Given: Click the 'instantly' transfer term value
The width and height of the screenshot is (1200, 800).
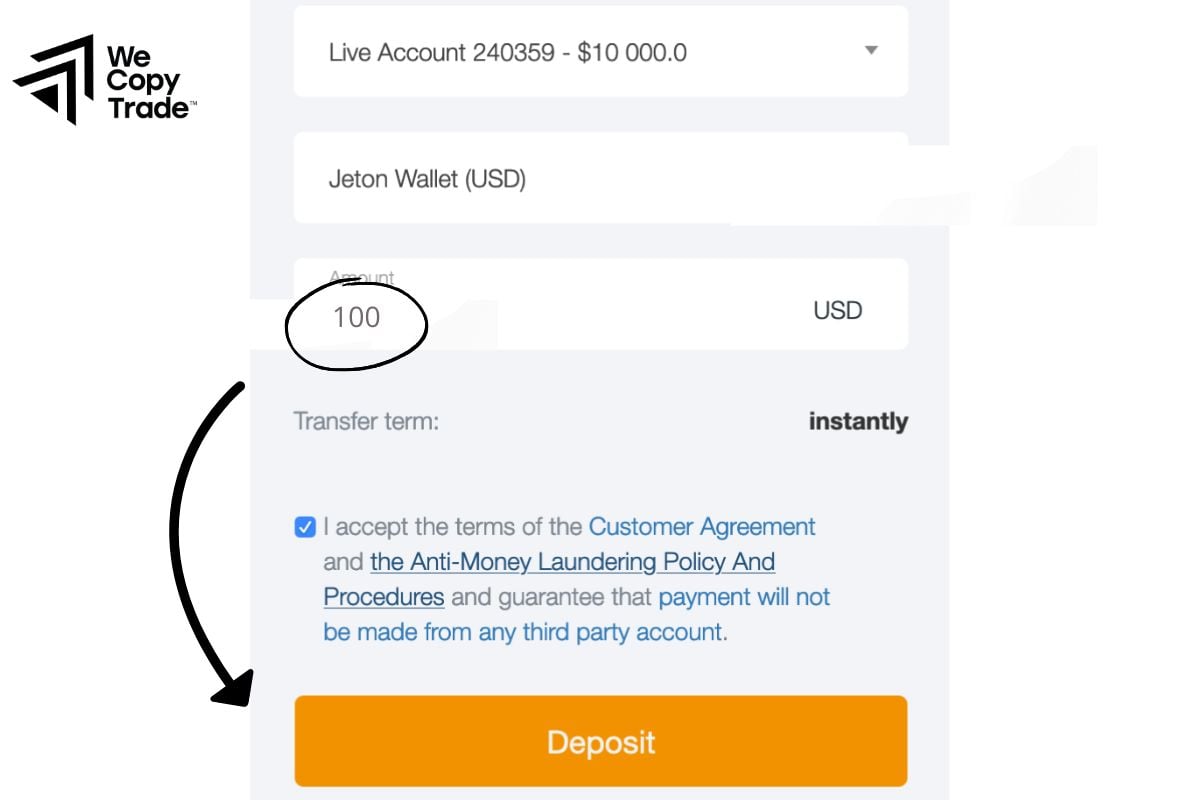Looking at the screenshot, I should tap(857, 421).
